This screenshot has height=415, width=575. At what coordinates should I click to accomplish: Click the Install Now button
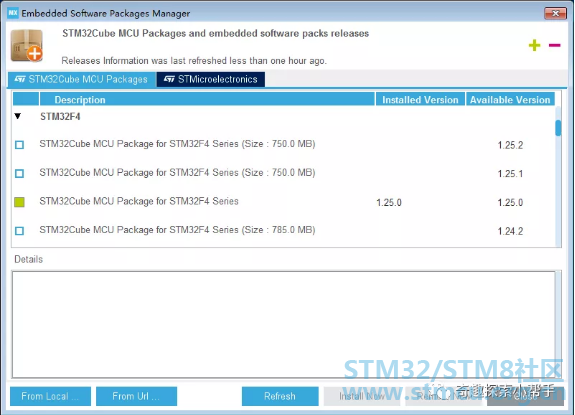(x=362, y=396)
